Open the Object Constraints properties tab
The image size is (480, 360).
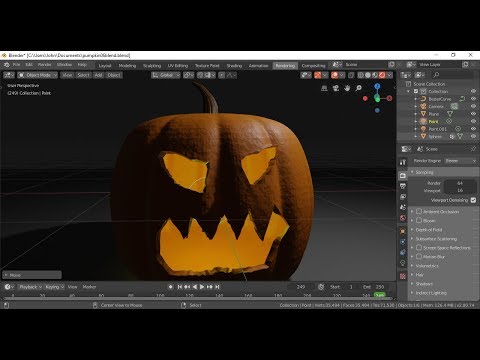[403, 252]
